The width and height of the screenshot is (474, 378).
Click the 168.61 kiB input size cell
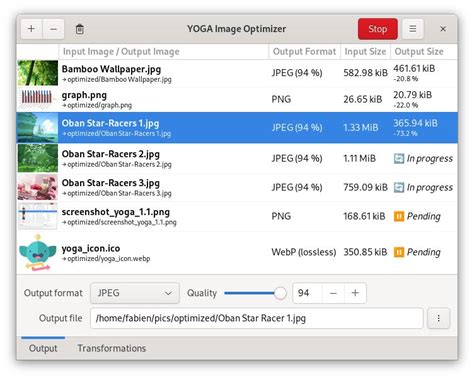(x=364, y=216)
